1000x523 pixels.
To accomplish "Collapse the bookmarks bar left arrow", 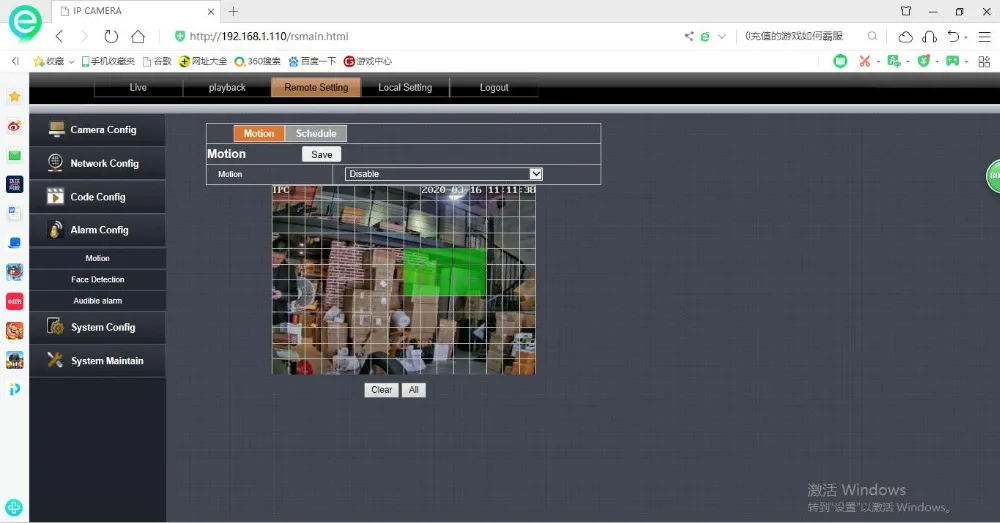I will point(15,61).
